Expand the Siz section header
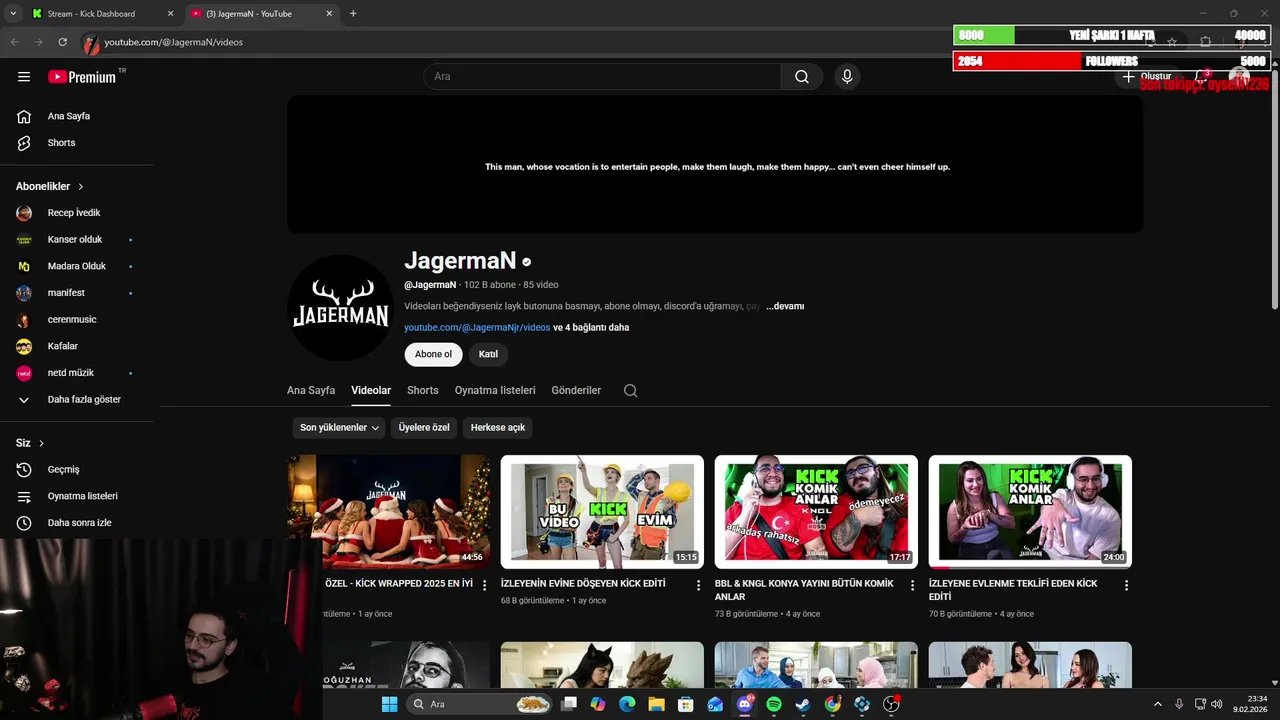The width and height of the screenshot is (1280, 720). [x=30, y=443]
